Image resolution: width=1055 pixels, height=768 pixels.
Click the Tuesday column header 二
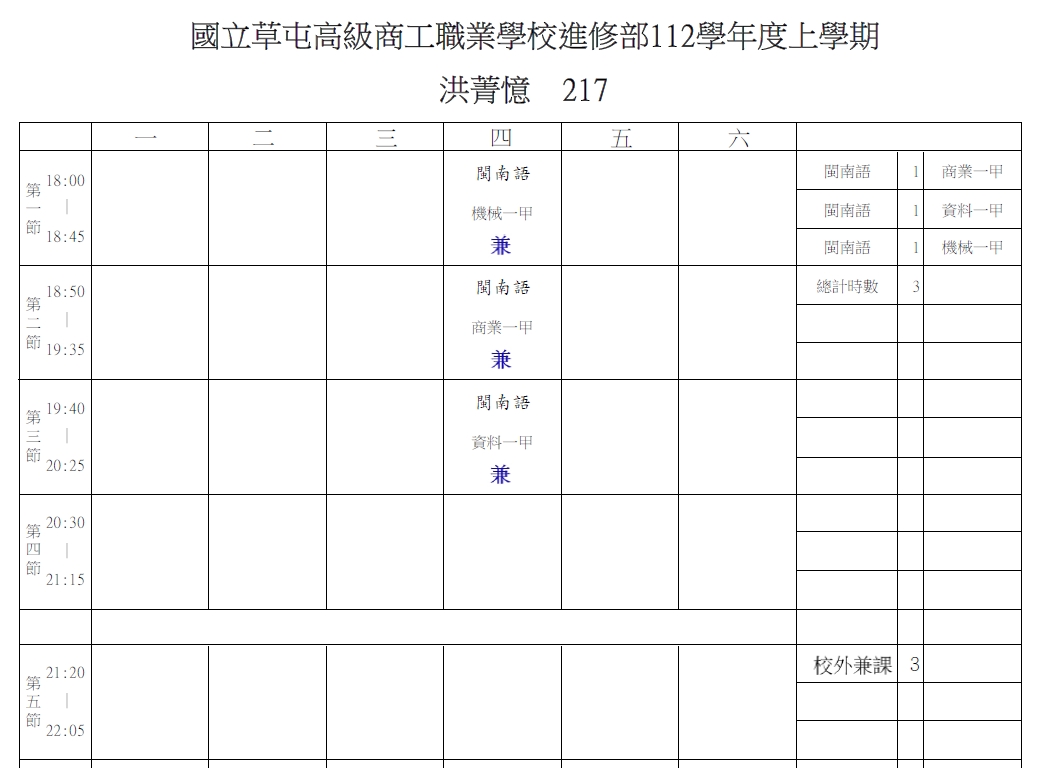click(x=264, y=138)
